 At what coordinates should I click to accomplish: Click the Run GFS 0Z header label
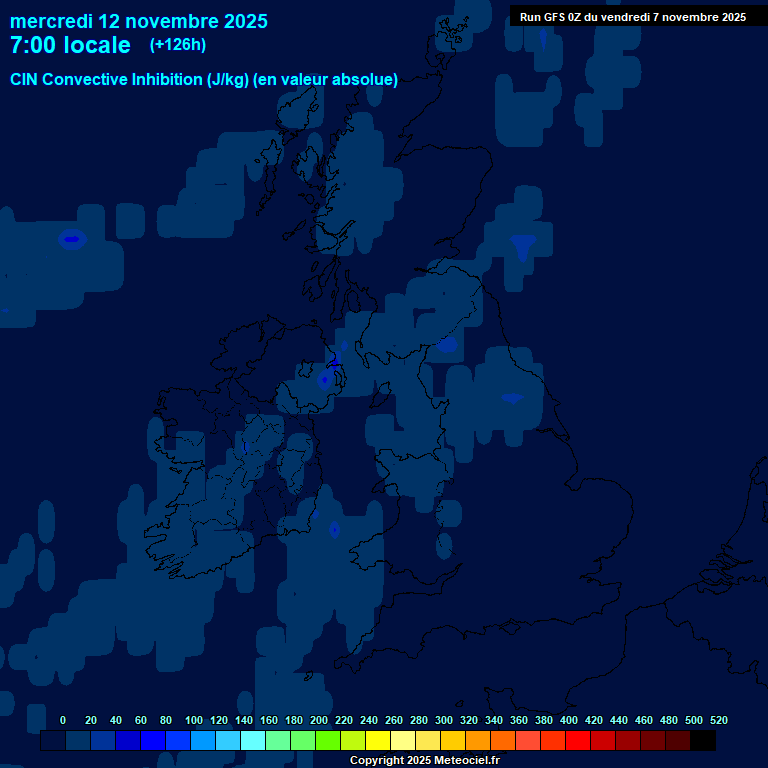(632, 17)
